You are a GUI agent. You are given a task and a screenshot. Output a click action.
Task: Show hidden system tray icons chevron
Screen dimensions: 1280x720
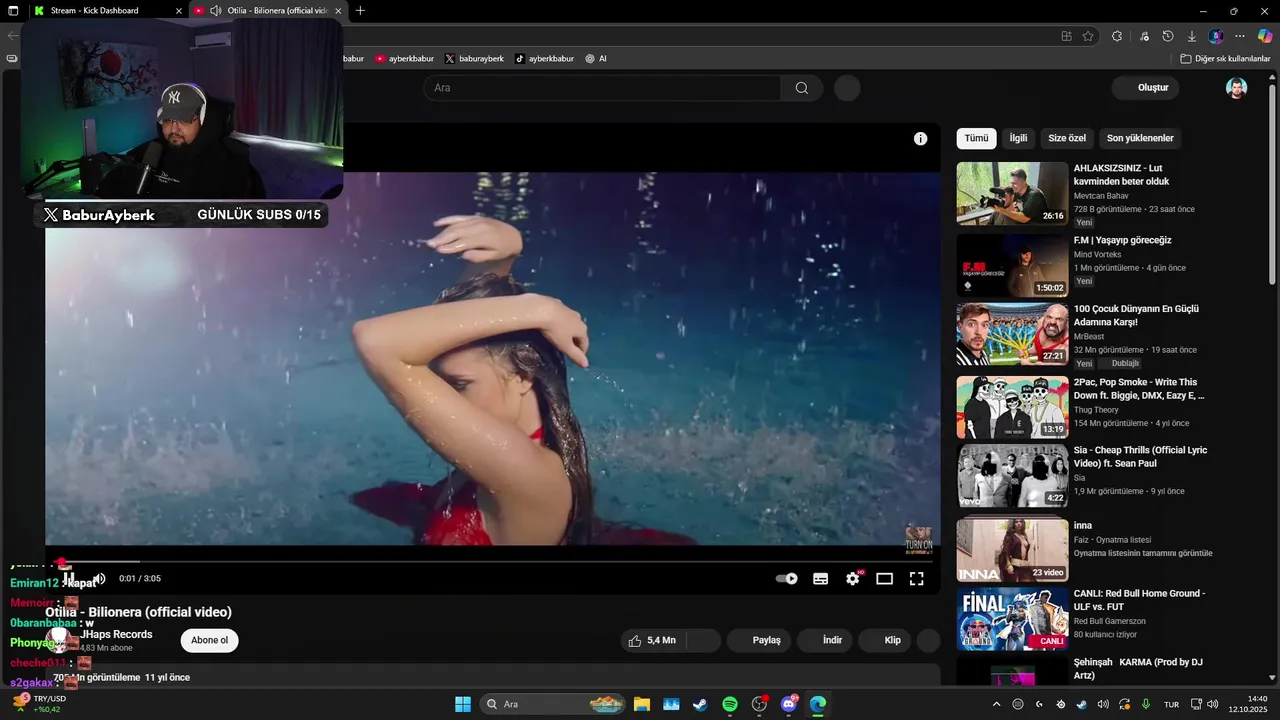coord(996,704)
